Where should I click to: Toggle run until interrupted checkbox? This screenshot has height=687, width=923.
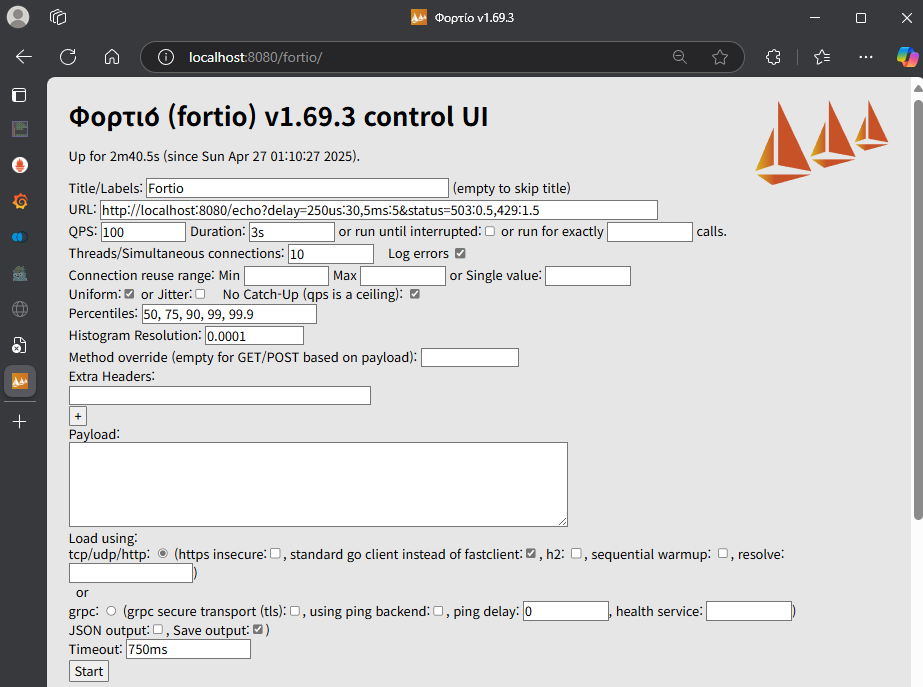point(490,231)
